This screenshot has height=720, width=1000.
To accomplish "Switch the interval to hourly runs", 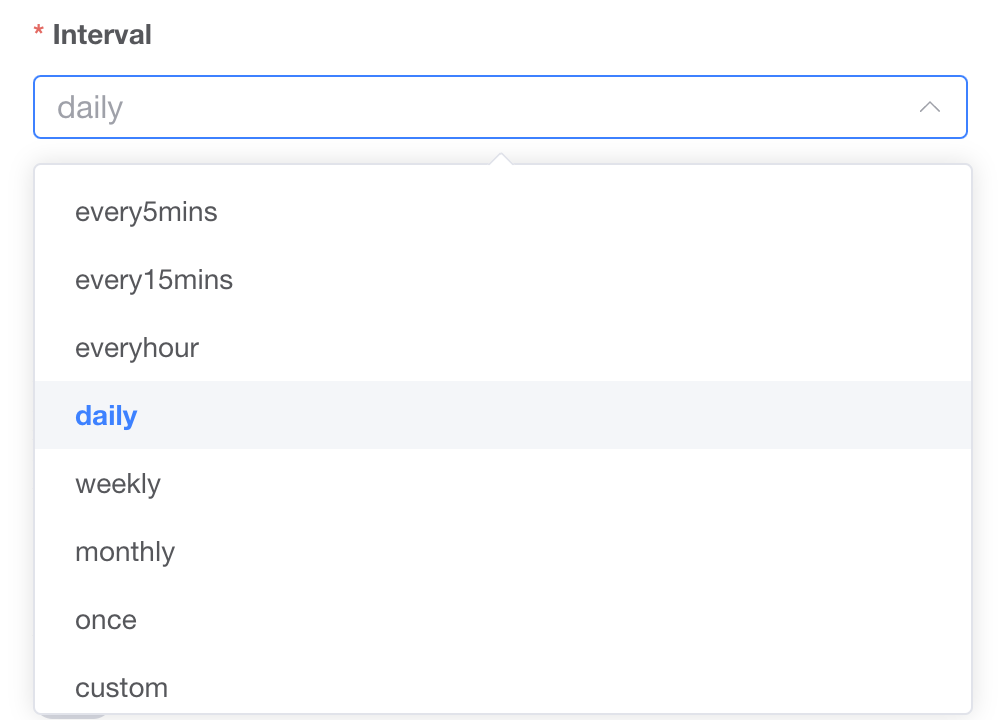I will tap(137, 348).
